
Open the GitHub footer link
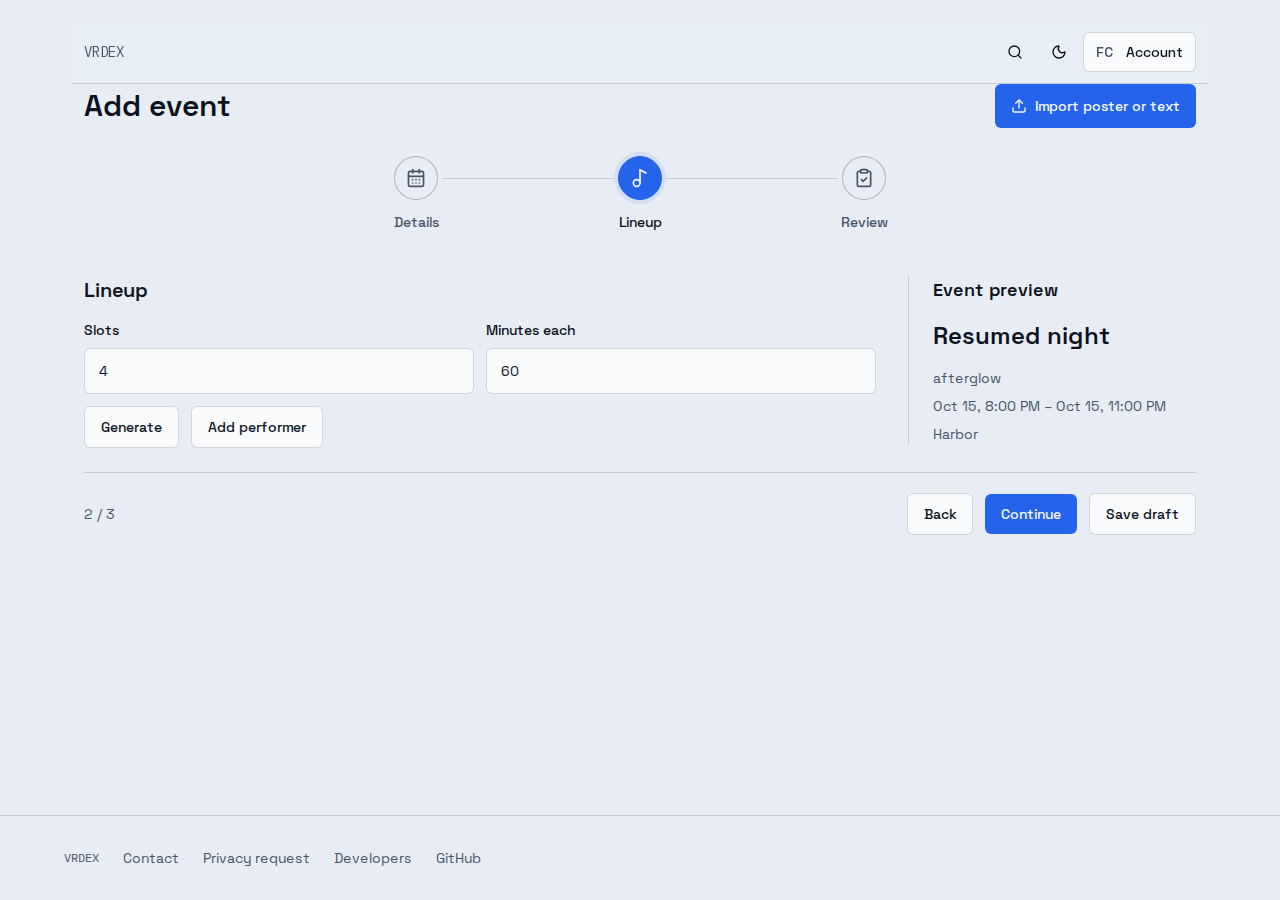[x=458, y=858]
